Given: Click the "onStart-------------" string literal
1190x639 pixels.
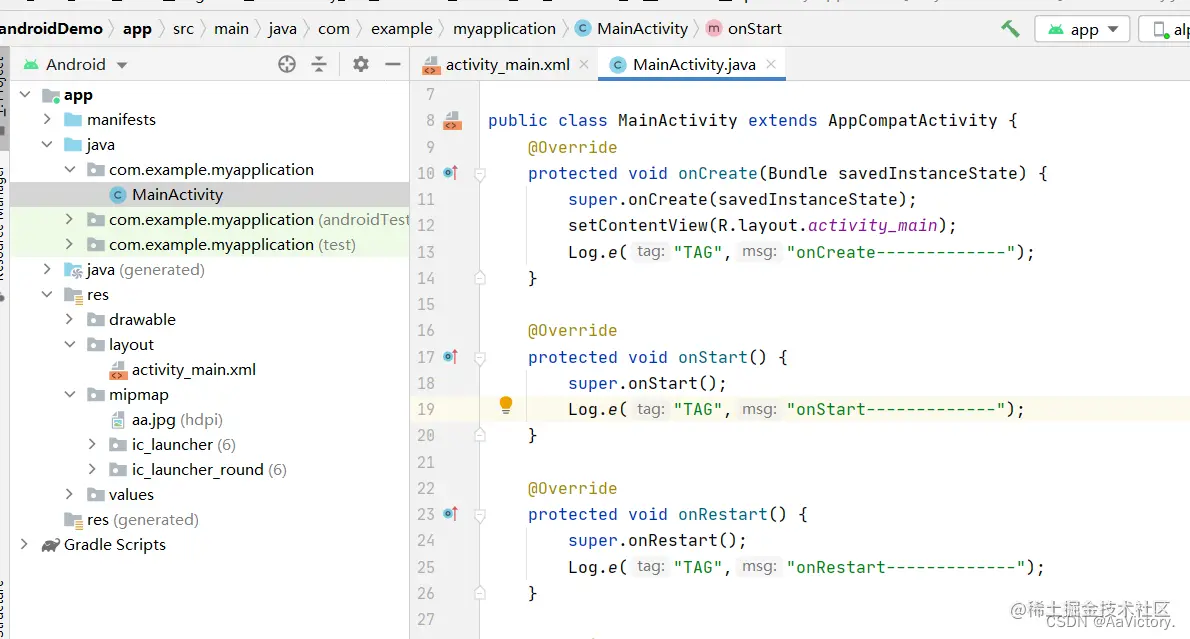Looking at the screenshot, I should tap(896, 410).
